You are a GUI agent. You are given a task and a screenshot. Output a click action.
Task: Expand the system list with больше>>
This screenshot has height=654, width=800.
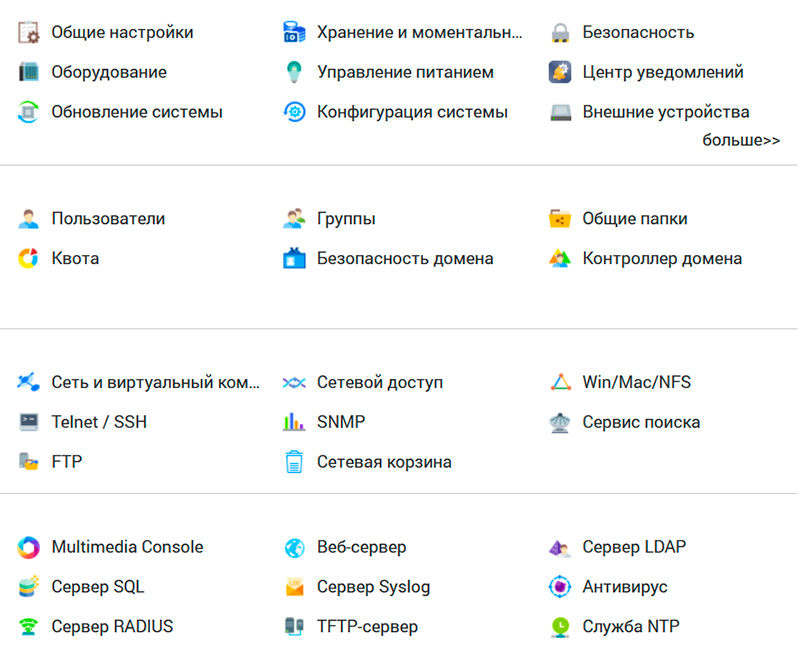click(x=740, y=140)
